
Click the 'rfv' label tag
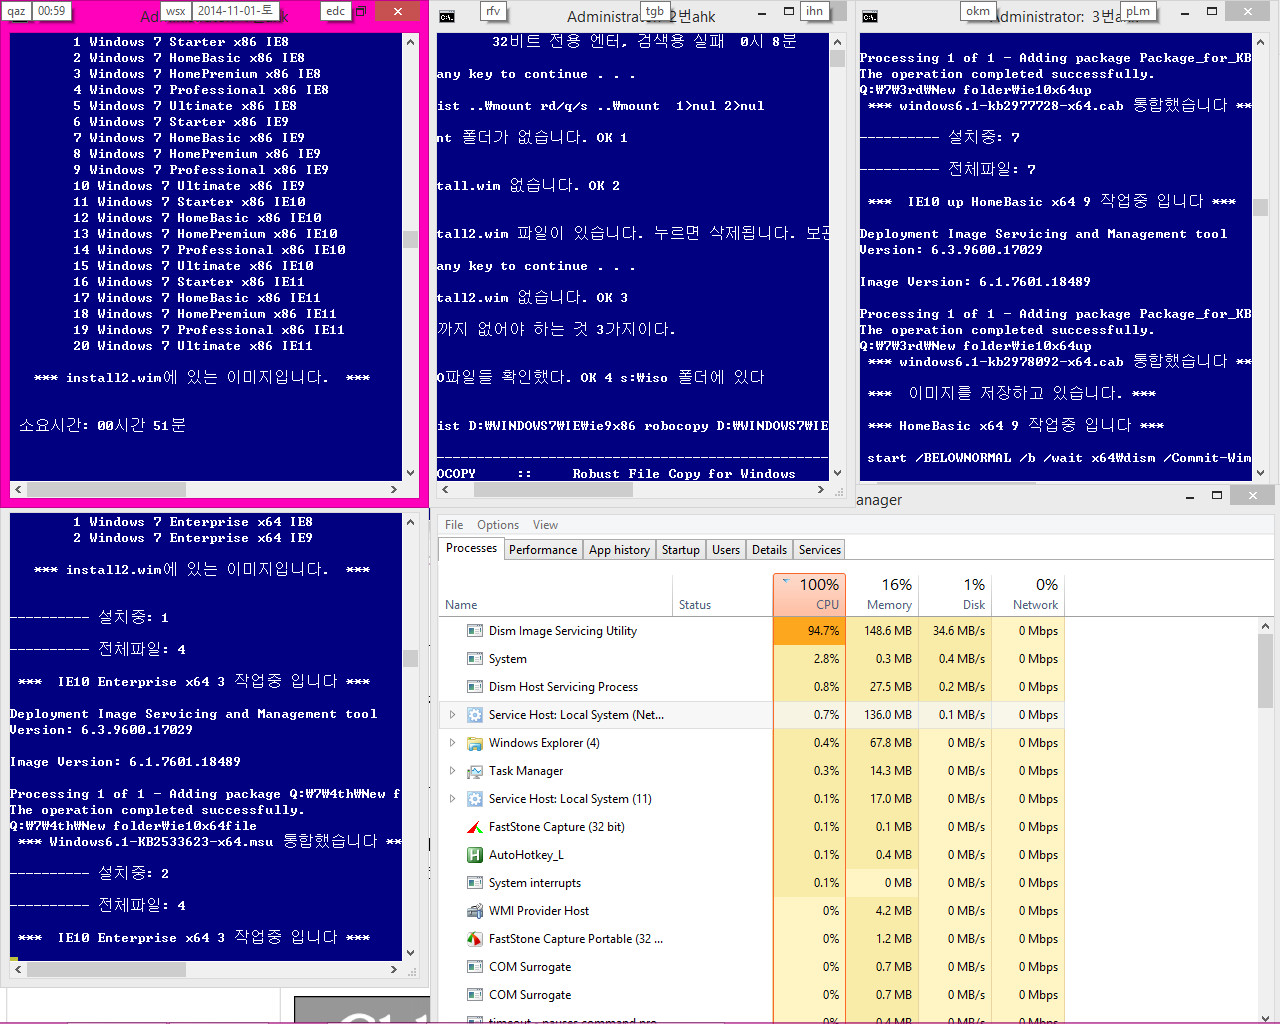(493, 11)
